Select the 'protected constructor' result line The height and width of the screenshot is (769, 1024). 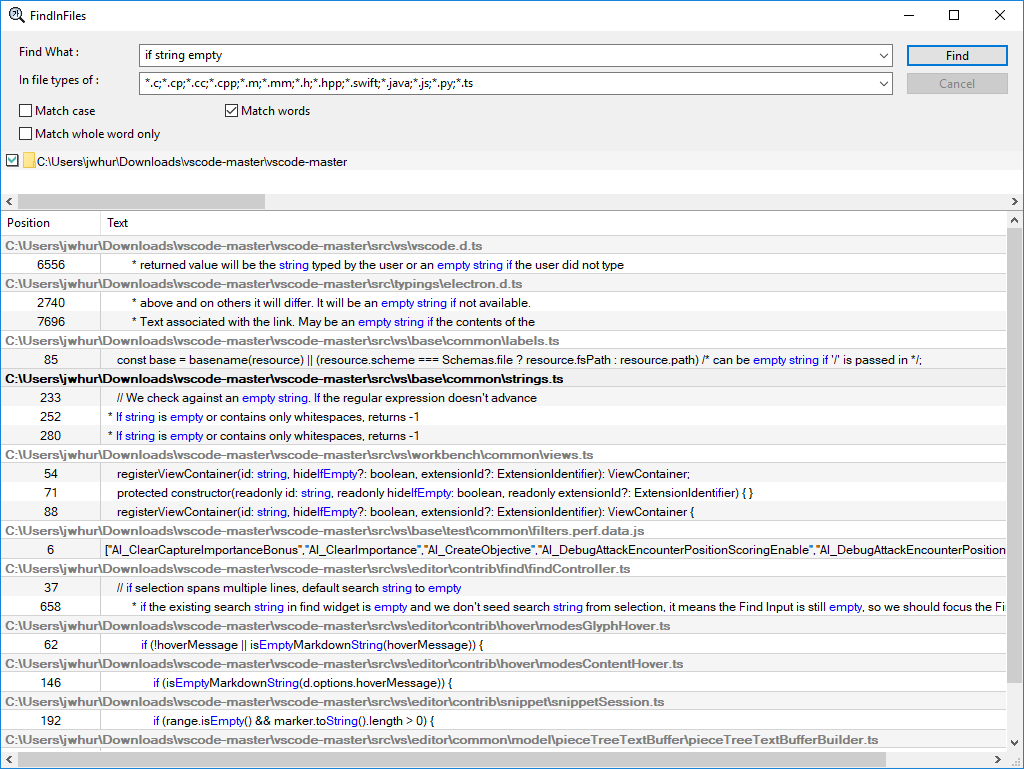pos(504,493)
